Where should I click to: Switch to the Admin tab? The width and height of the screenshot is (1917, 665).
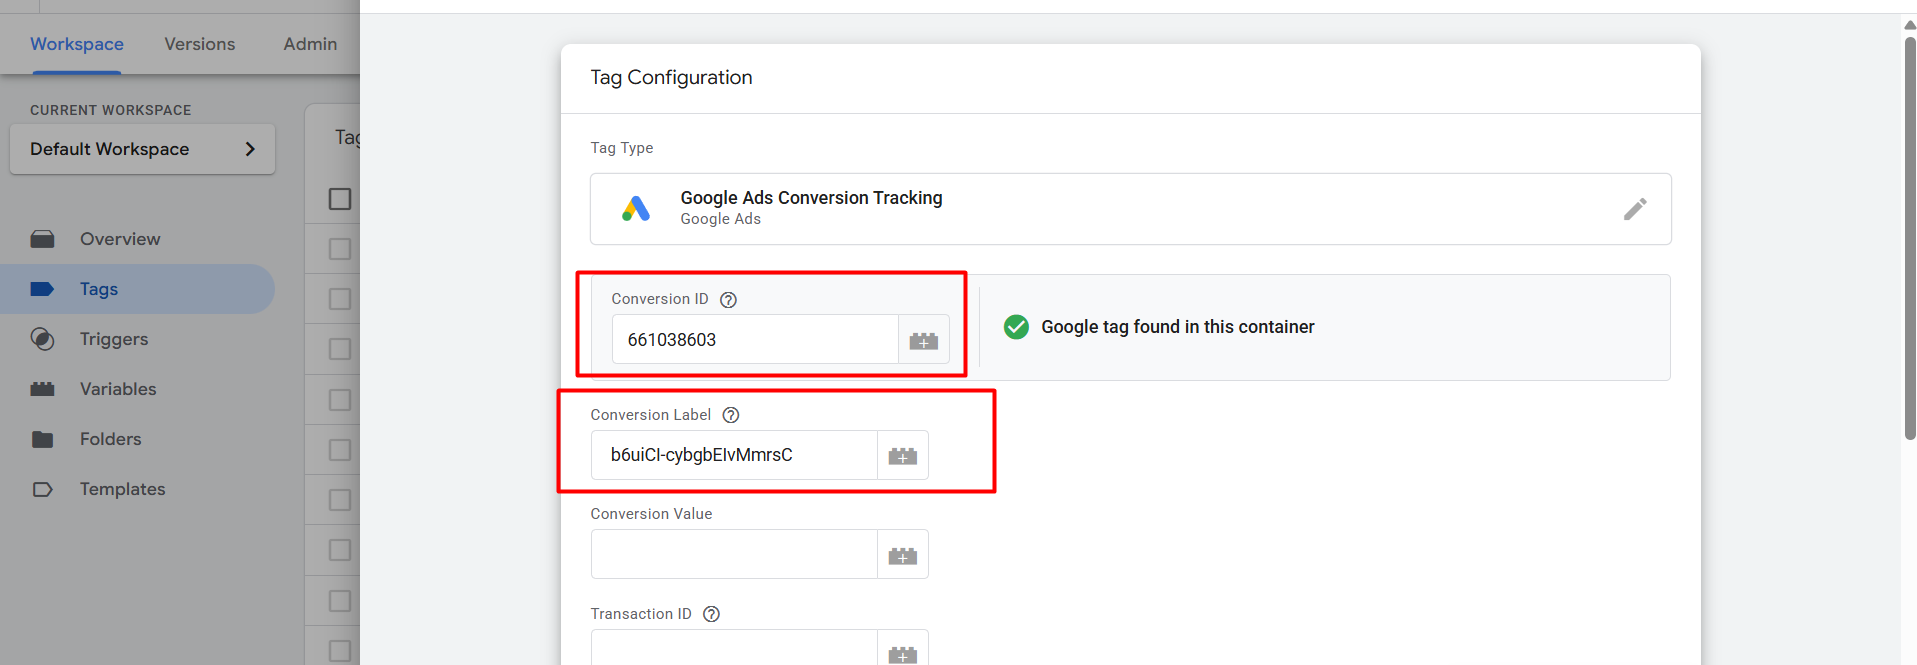pyautogui.click(x=310, y=44)
